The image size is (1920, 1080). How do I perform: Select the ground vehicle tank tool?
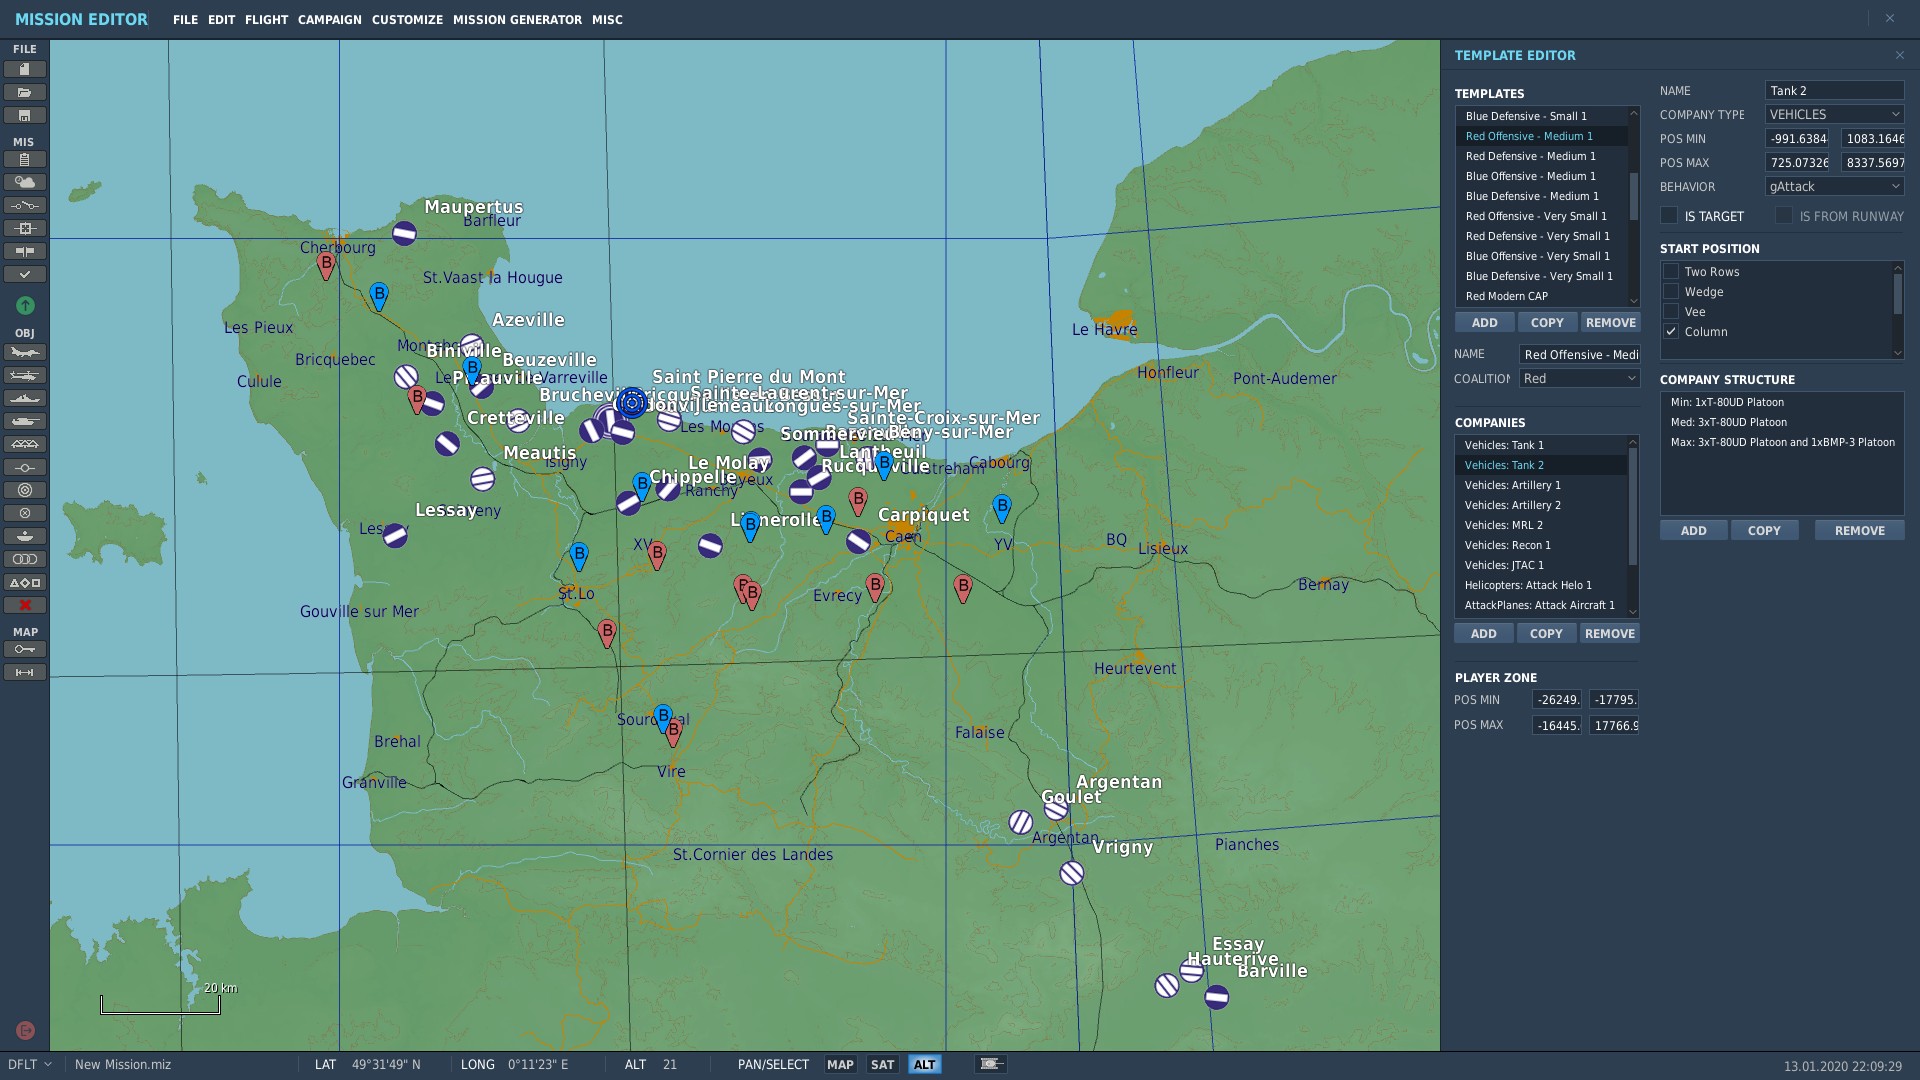pos(25,421)
